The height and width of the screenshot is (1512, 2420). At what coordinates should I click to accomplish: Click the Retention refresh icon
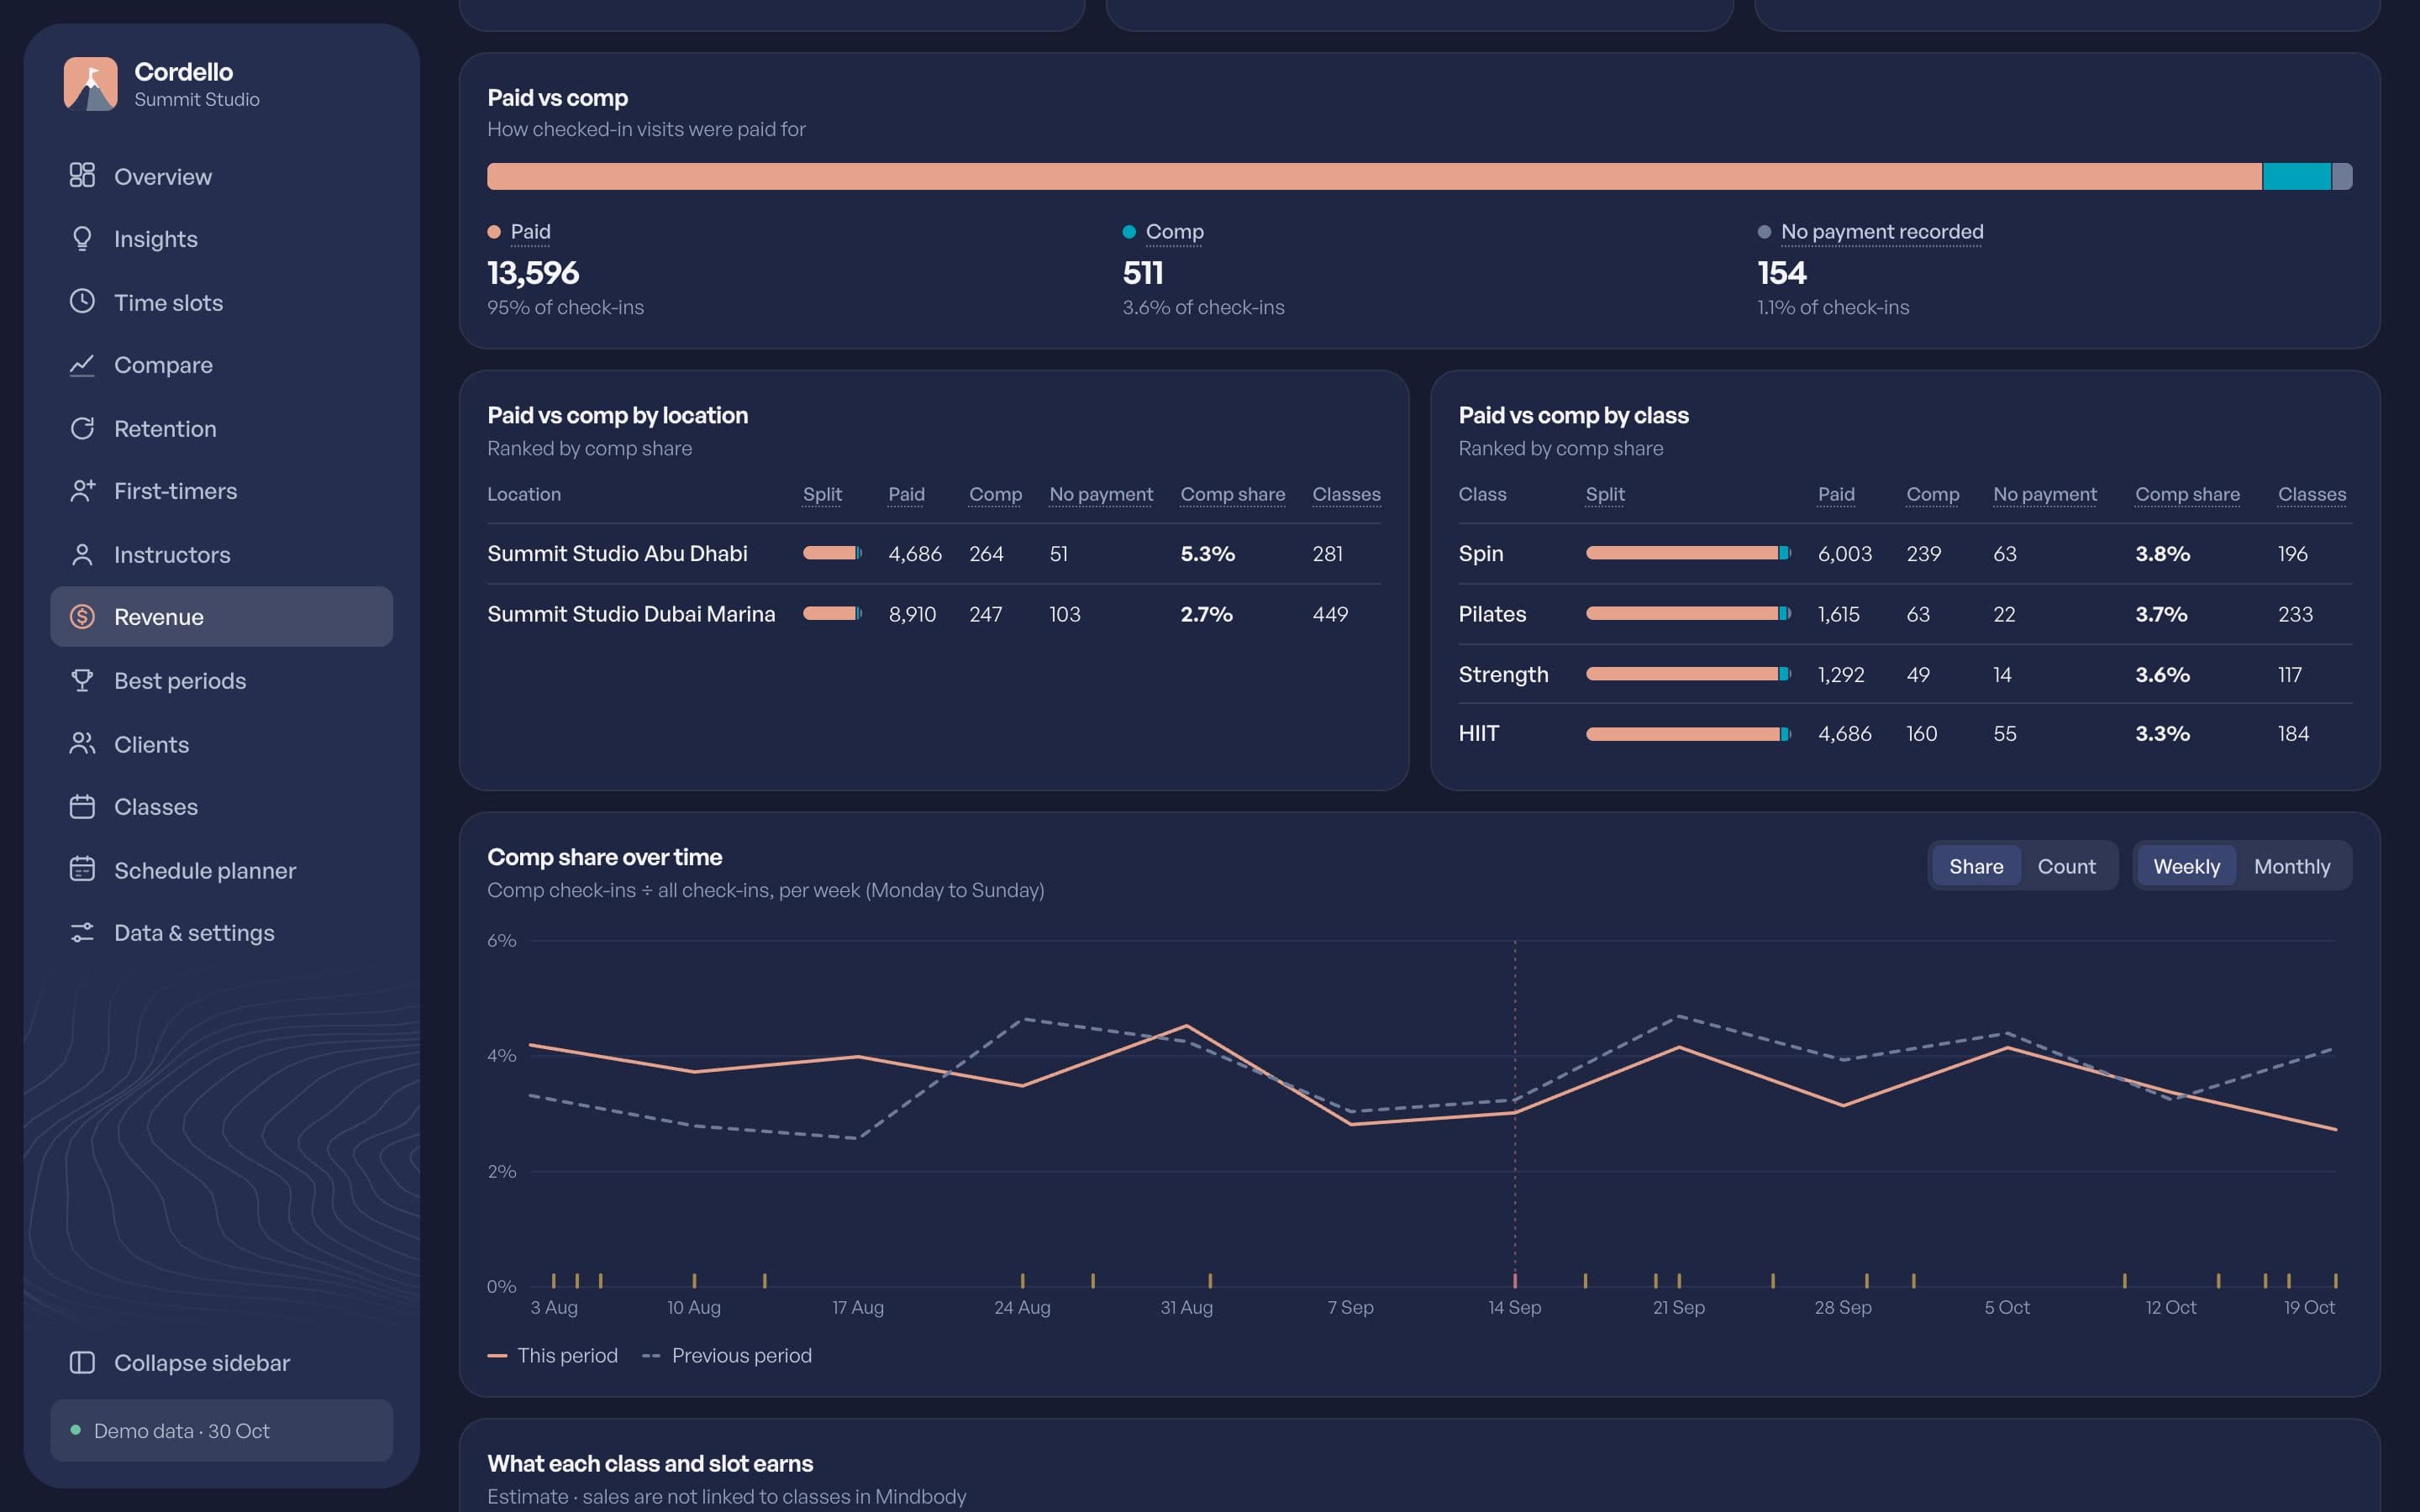[82, 428]
